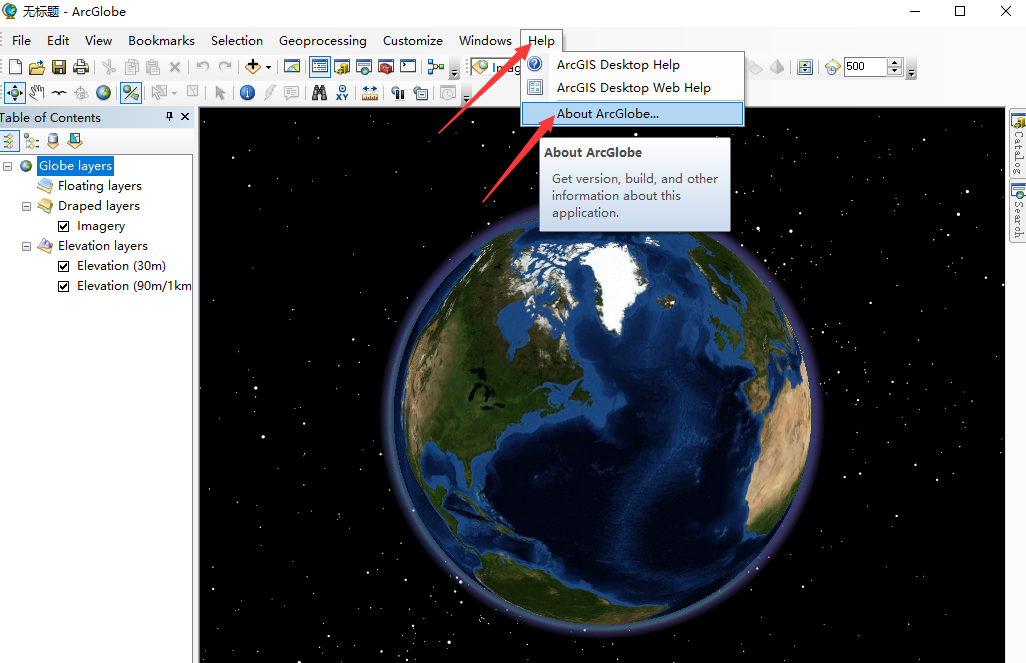The height and width of the screenshot is (663, 1026).
Task: Click the clock icon beside the 500 field
Action: (x=832, y=67)
